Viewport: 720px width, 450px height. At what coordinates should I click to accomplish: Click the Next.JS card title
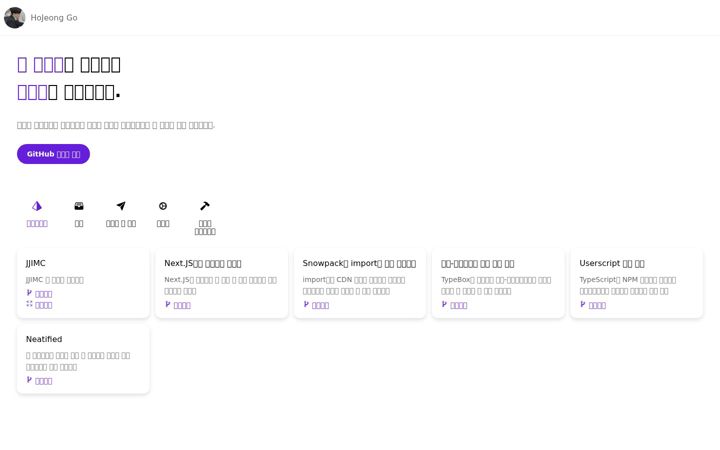click(x=202, y=263)
